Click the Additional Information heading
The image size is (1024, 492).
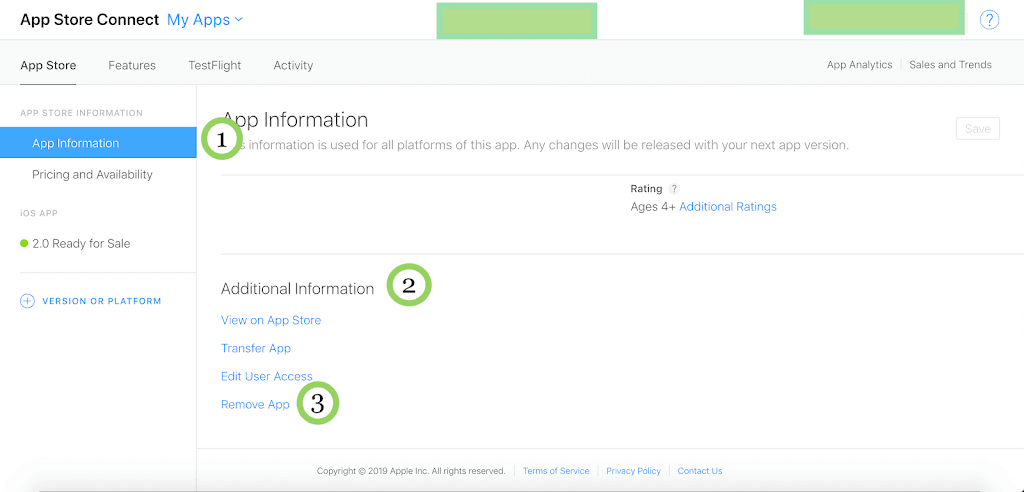(297, 289)
